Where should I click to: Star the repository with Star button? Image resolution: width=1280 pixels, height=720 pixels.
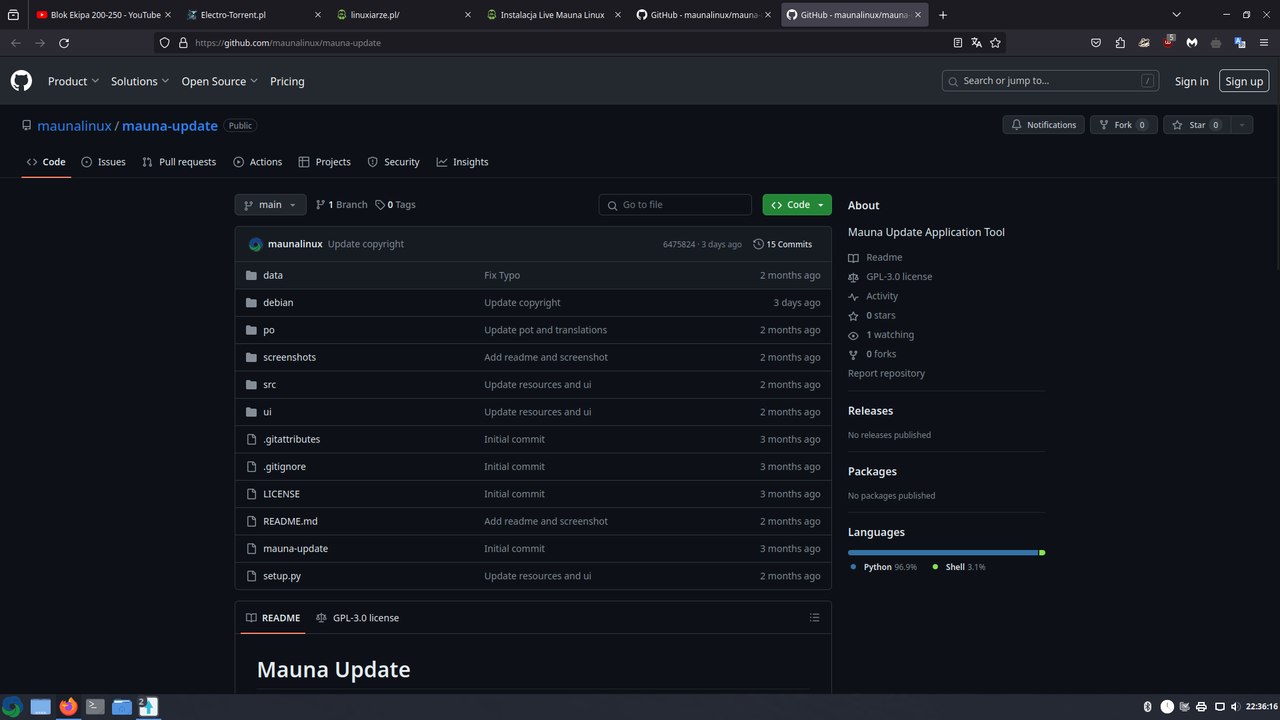1197,125
